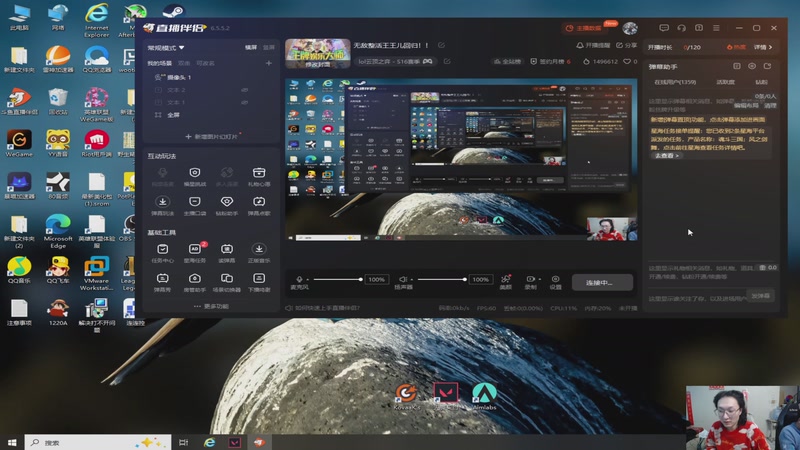The image size is (800, 450).
Task: Click the 录制 record icon
Action: click(531, 282)
